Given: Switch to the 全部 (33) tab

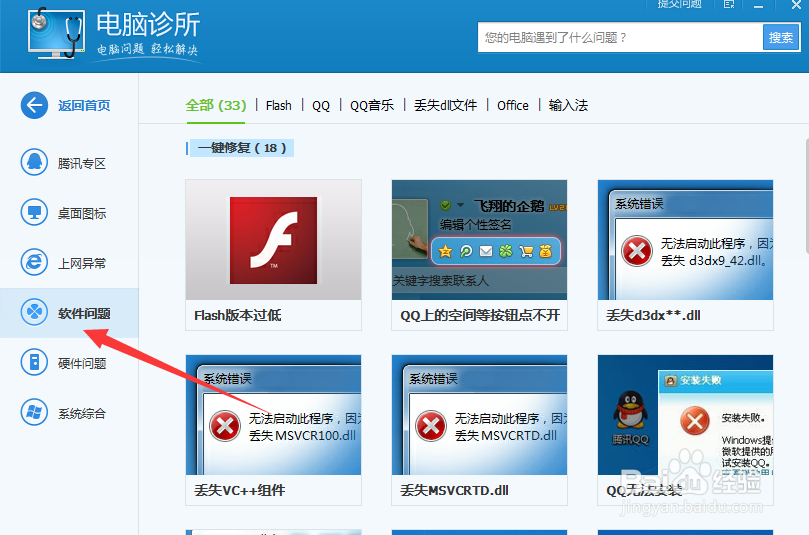Looking at the screenshot, I should (x=216, y=106).
